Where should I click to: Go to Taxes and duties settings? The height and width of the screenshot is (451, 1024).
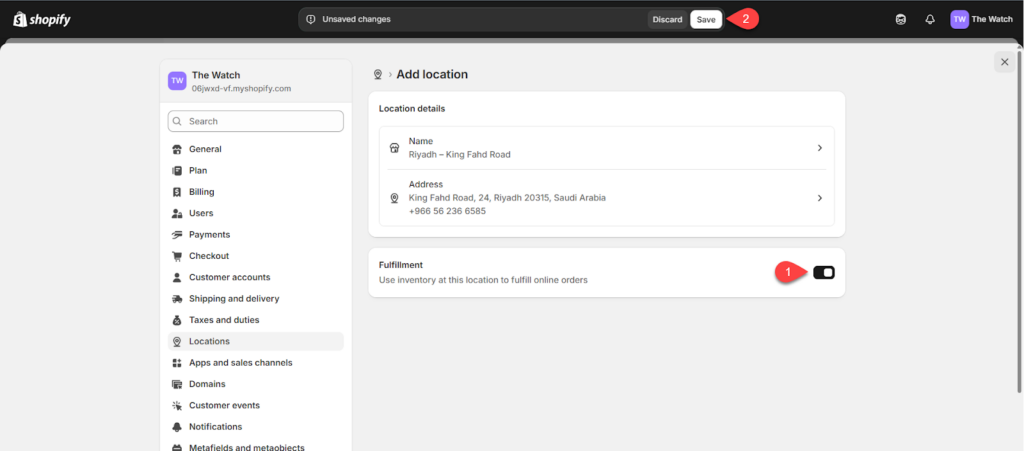224,320
